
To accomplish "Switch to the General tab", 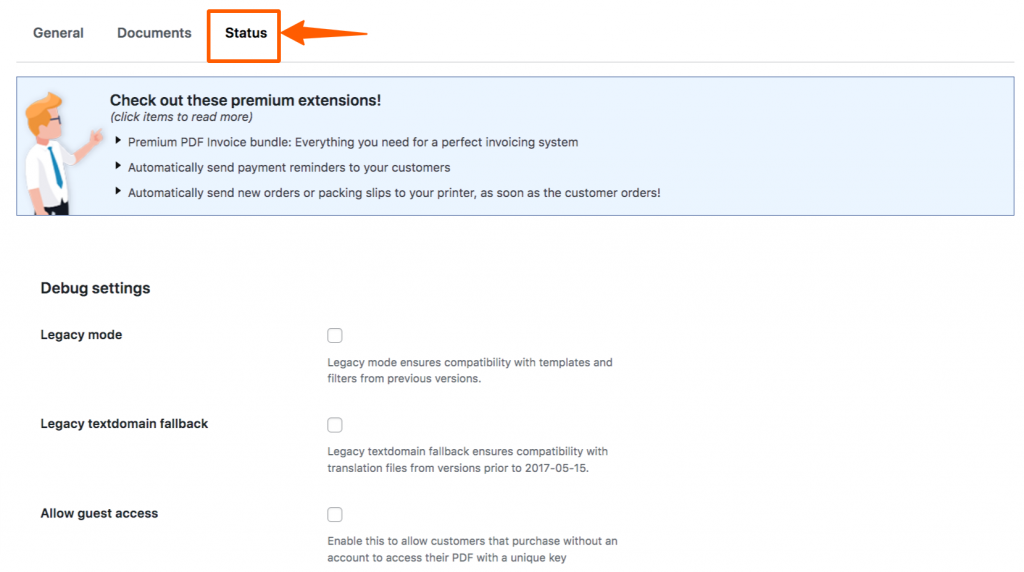I will coord(58,33).
